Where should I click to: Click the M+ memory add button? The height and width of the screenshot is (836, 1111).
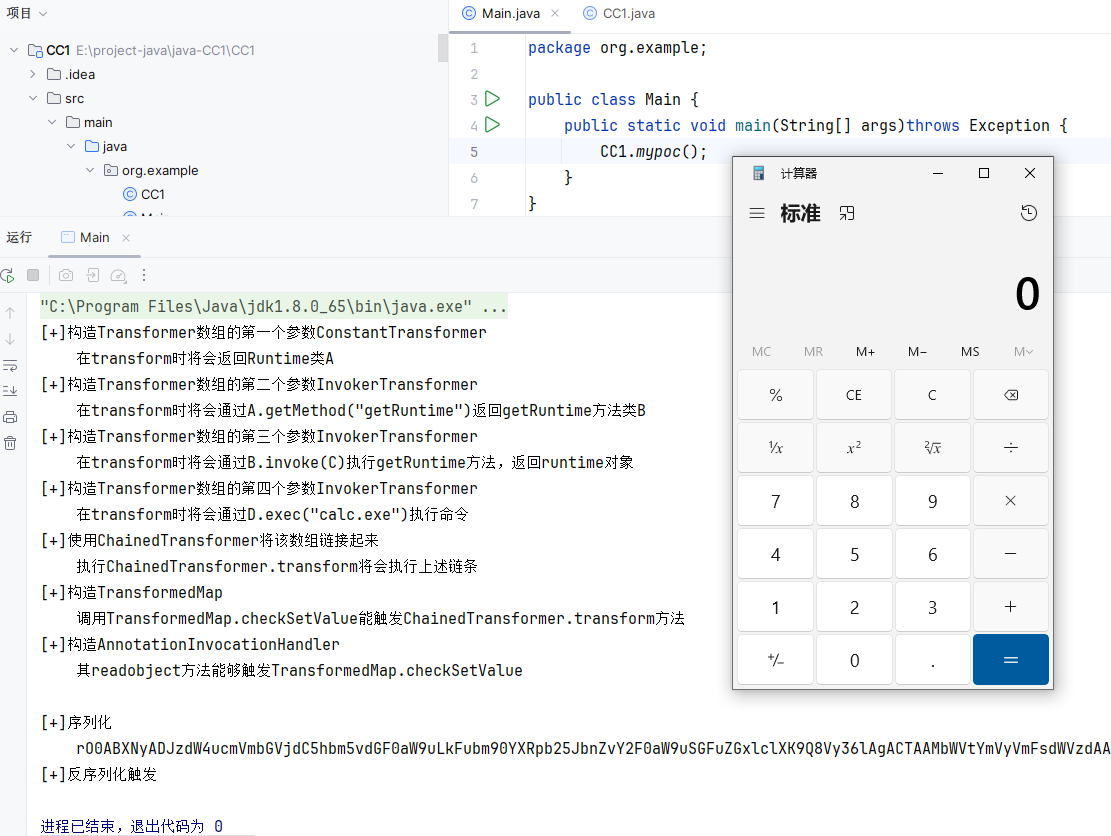865,351
